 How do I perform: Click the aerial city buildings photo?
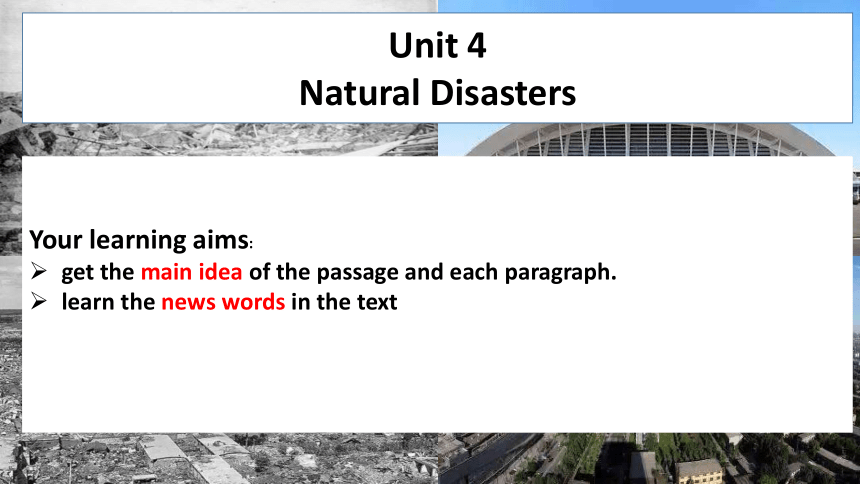[647, 458]
